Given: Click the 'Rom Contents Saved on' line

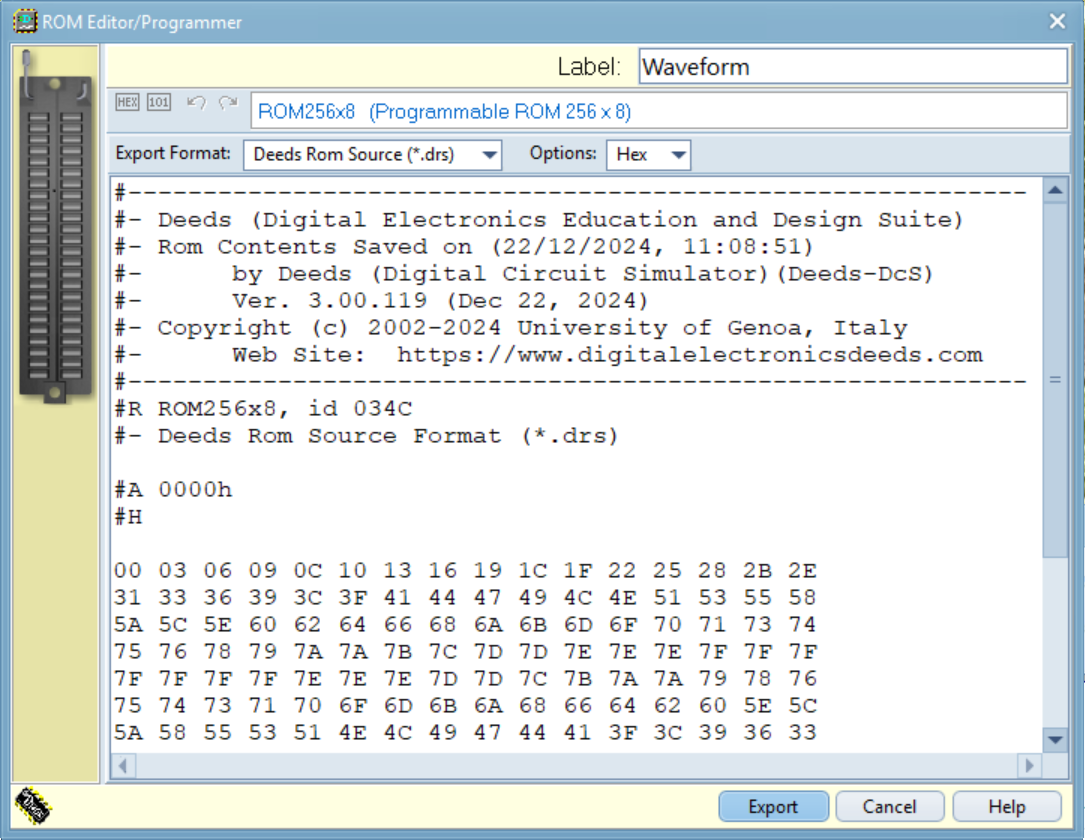Looking at the screenshot, I should coord(464,247).
